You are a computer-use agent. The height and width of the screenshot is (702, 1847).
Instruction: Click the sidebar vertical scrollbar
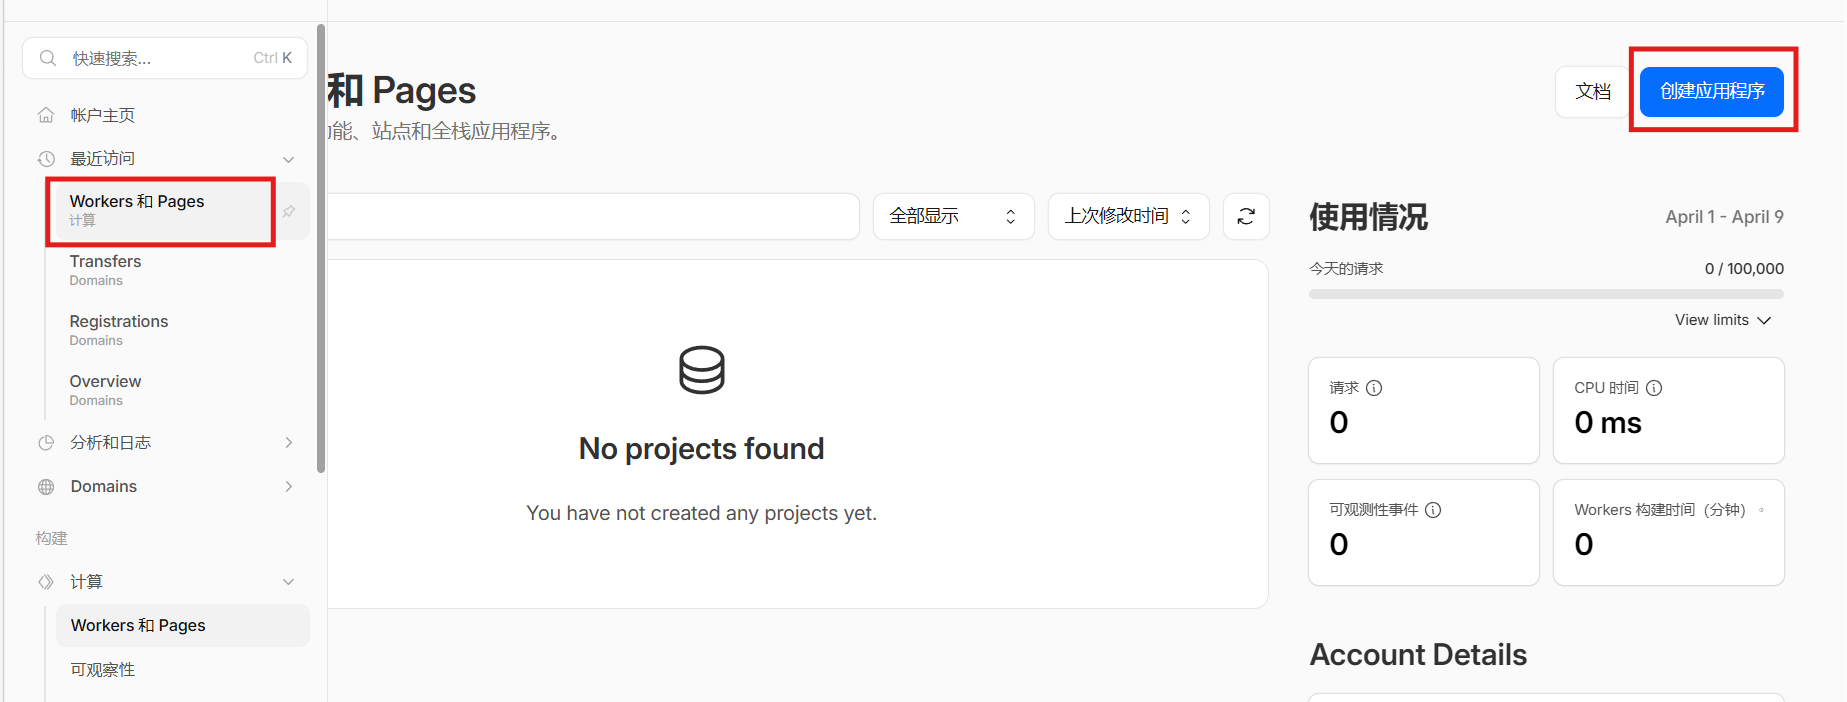click(321, 248)
